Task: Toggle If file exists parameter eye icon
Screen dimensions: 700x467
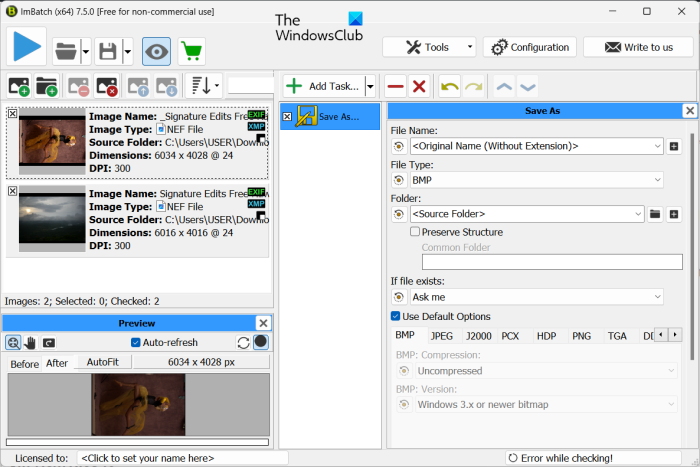Action: point(399,297)
